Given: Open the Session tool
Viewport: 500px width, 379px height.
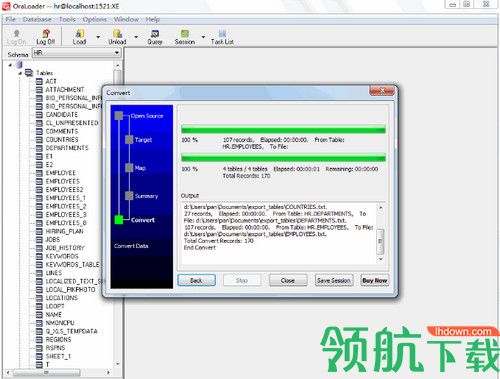Looking at the screenshot, I should (185, 37).
